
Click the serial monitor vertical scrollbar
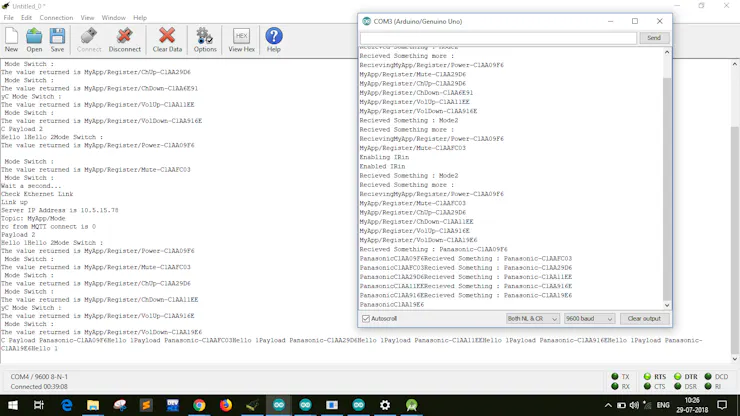[667, 178]
